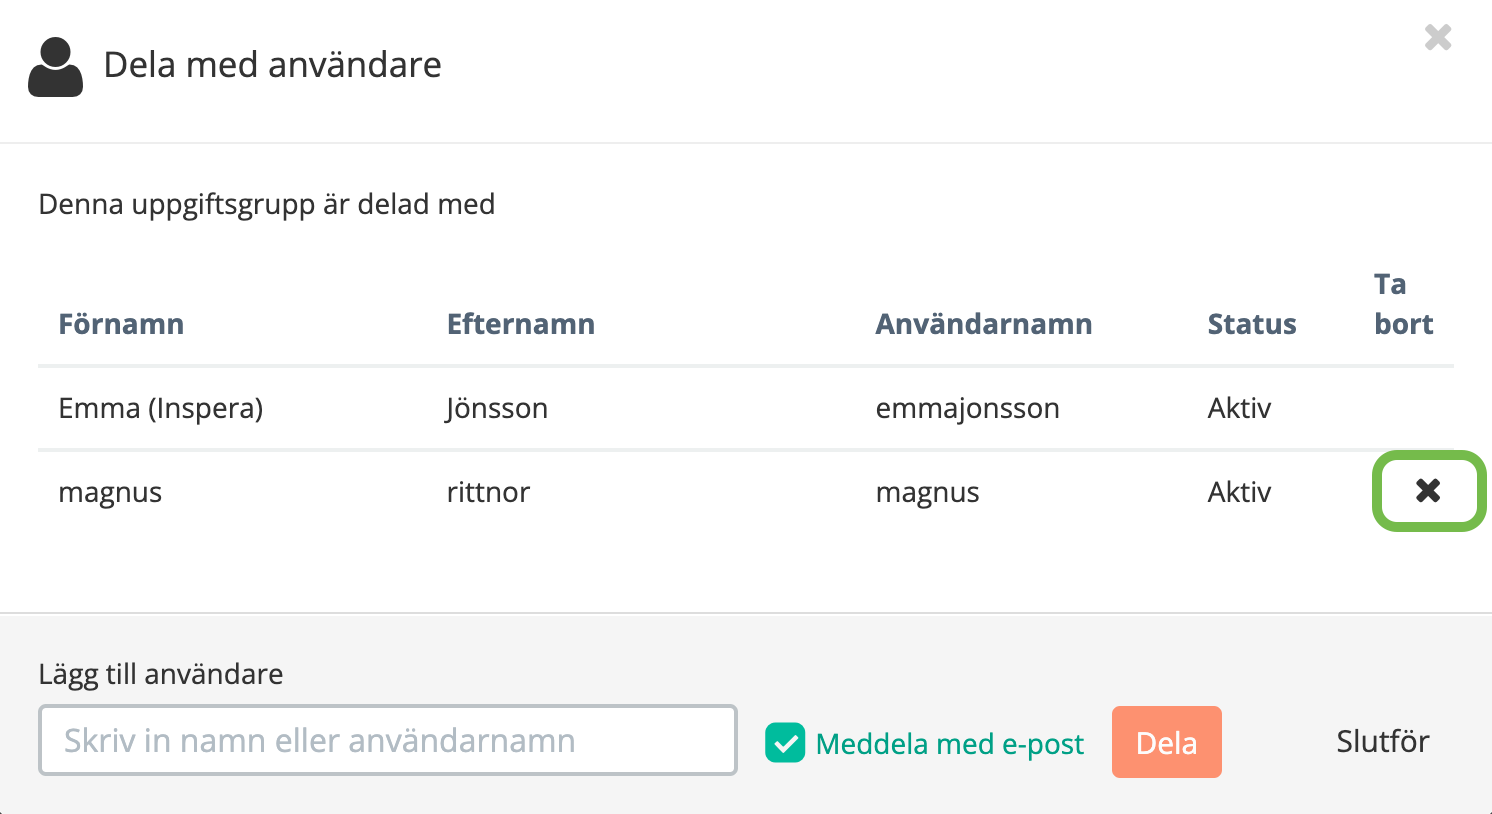The width and height of the screenshot is (1492, 814).
Task: Click the surname Jönsson
Action: coord(497,408)
